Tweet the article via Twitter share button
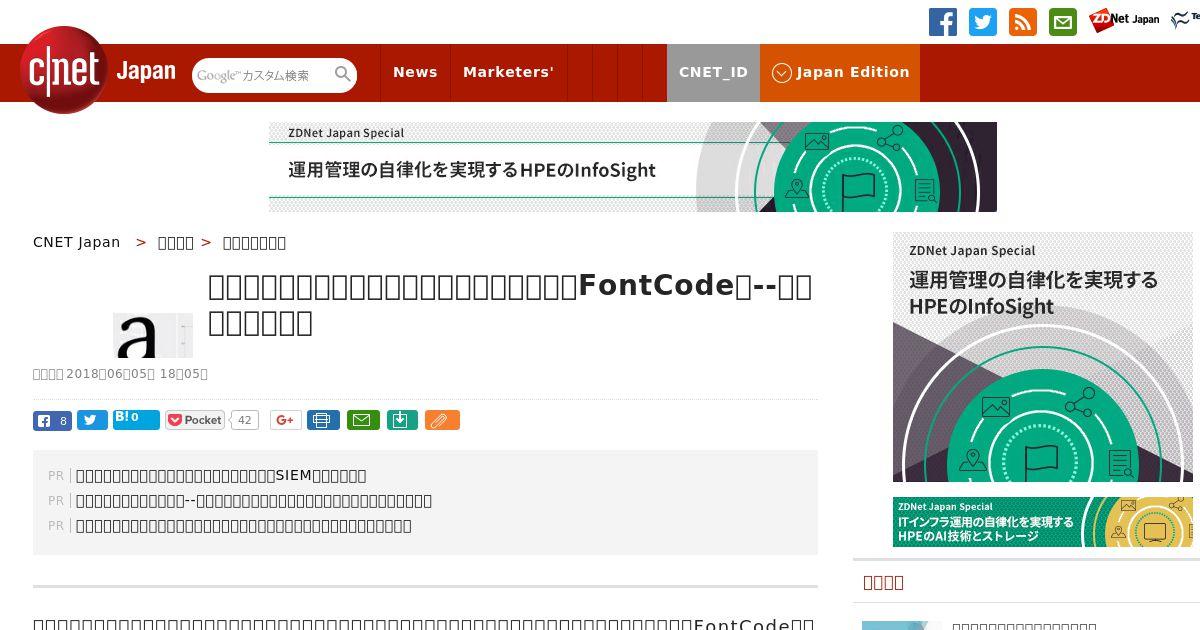This screenshot has height=630, width=1200. point(92,421)
